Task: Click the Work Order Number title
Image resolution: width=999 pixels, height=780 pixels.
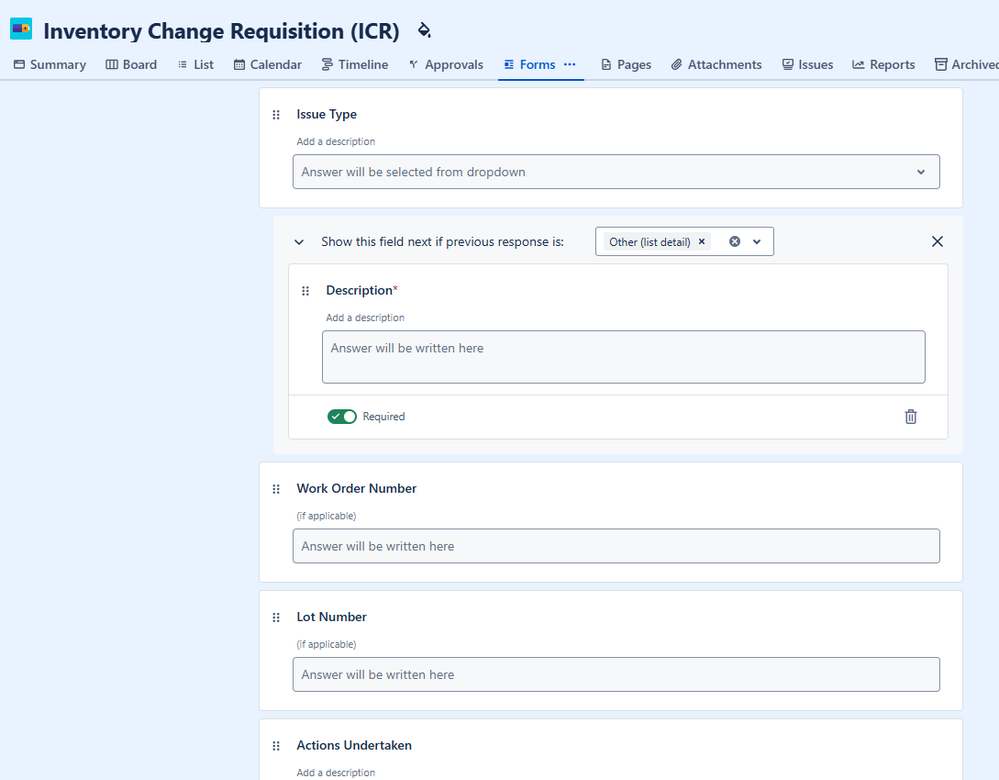Action: (356, 489)
